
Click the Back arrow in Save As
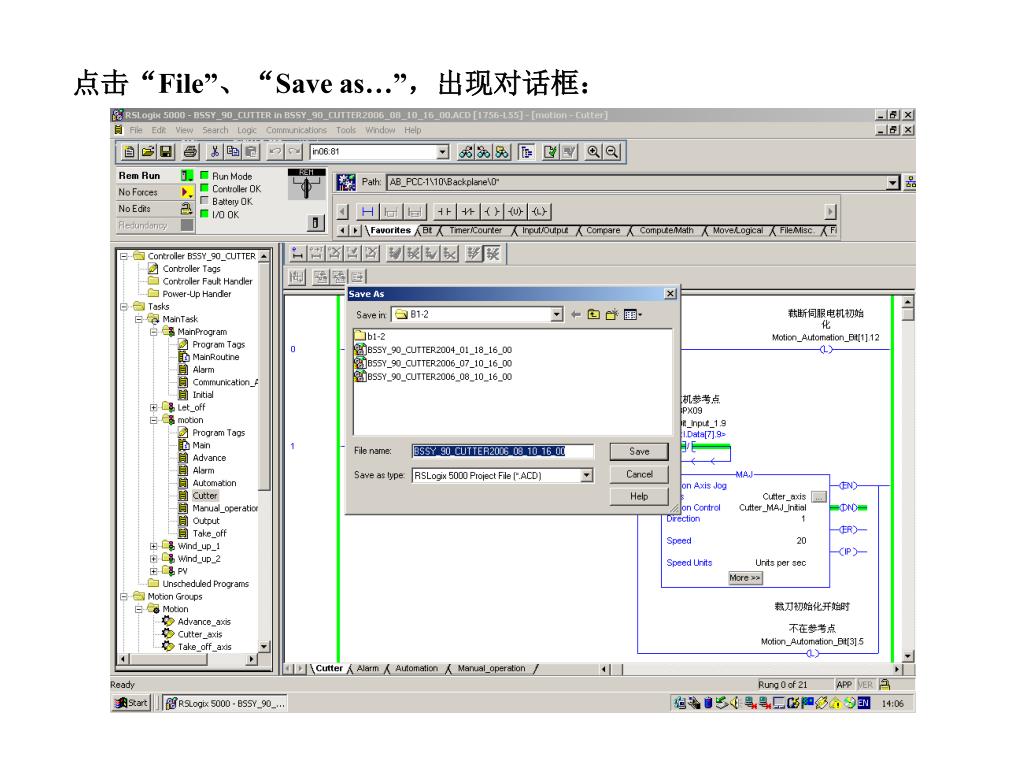pos(575,315)
